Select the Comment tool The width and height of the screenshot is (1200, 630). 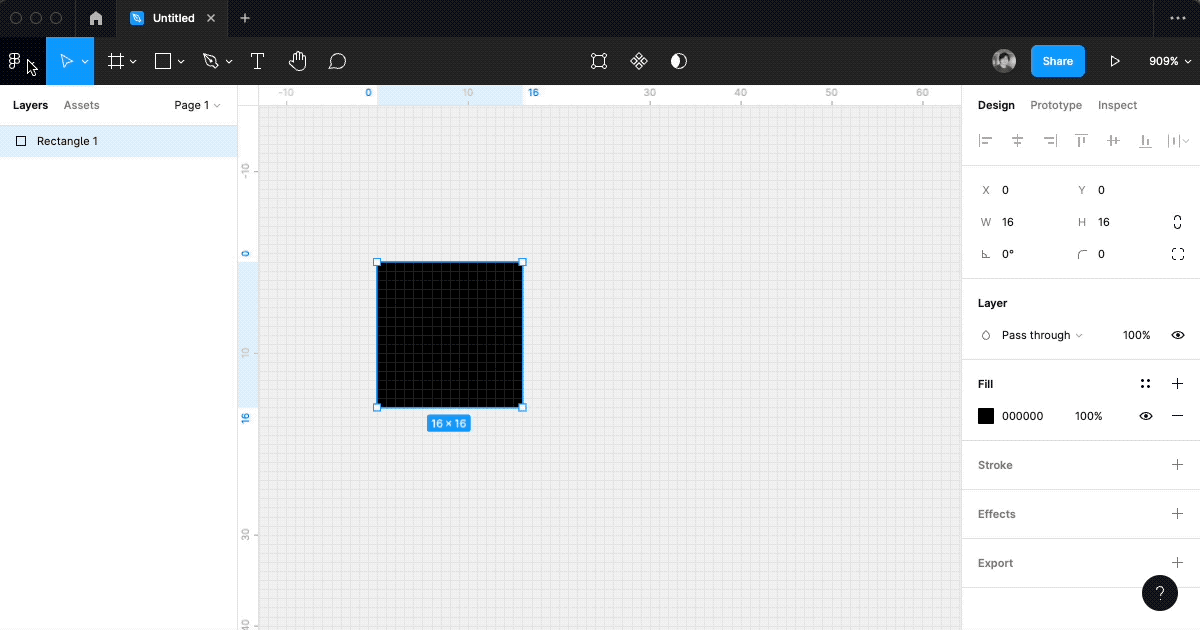tap(337, 61)
